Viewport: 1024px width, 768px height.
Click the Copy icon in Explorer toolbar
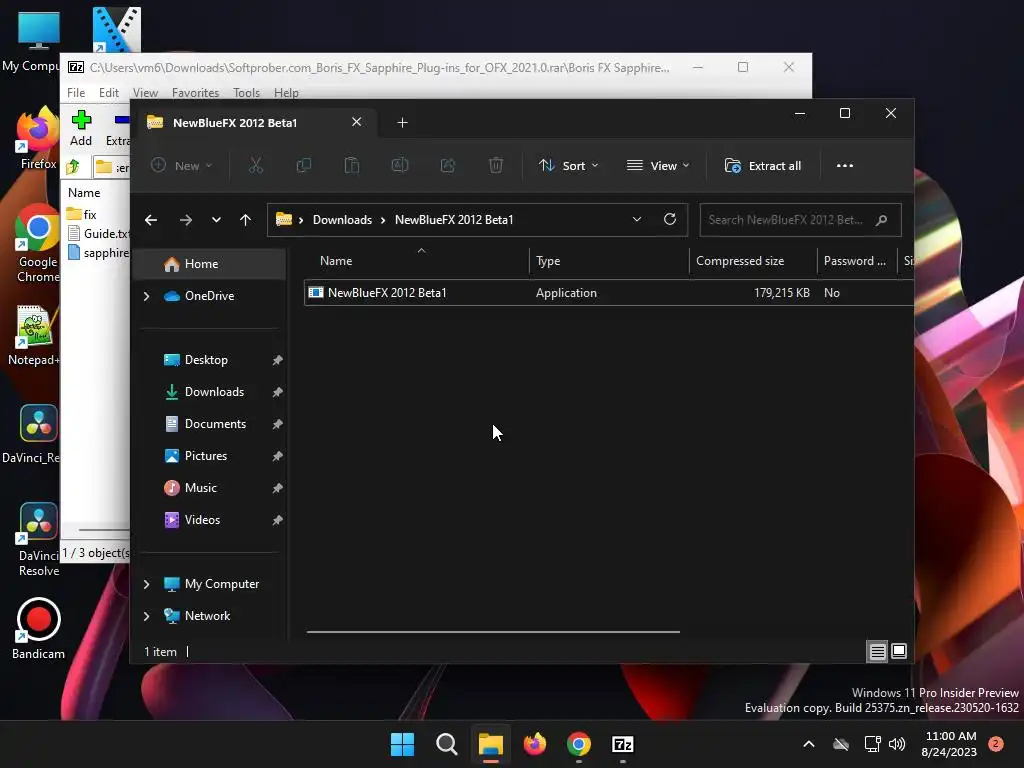tap(304, 166)
